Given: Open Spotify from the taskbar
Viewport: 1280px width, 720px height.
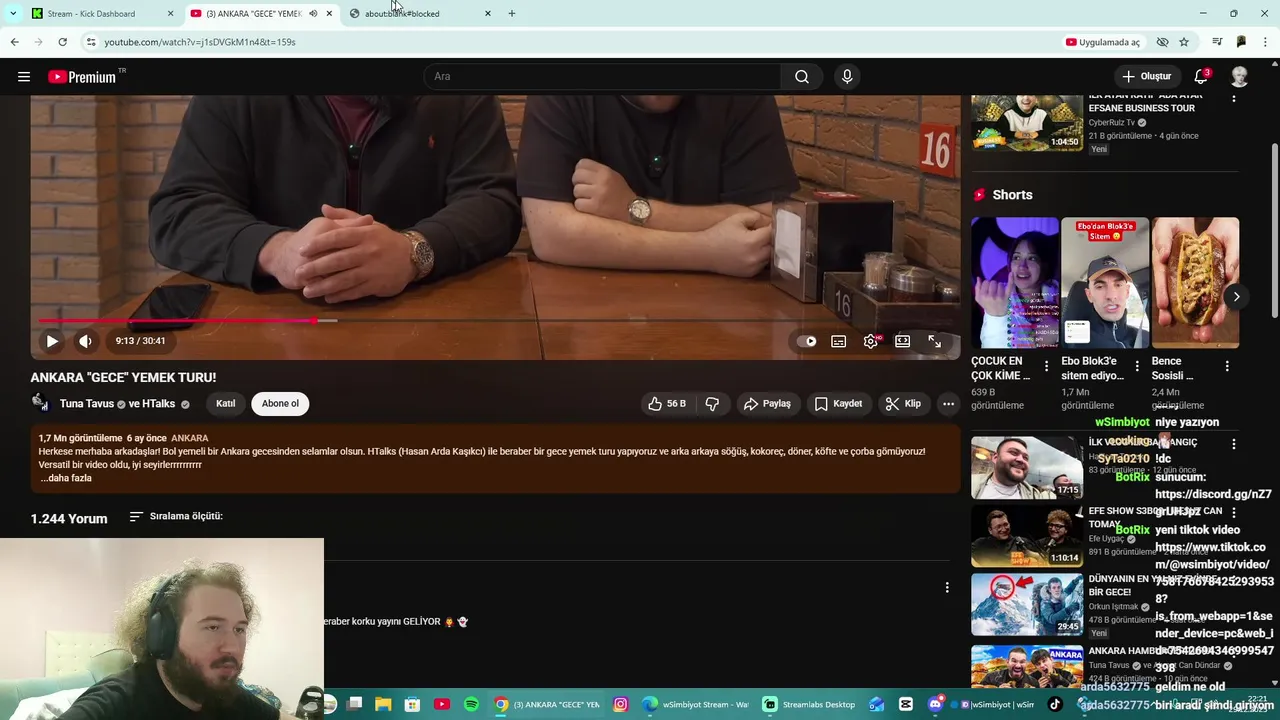Looking at the screenshot, I should [x=472, y=705].
